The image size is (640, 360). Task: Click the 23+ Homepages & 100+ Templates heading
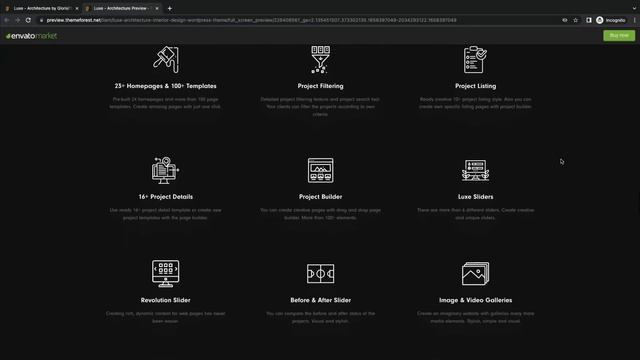(x=165, y=86)
